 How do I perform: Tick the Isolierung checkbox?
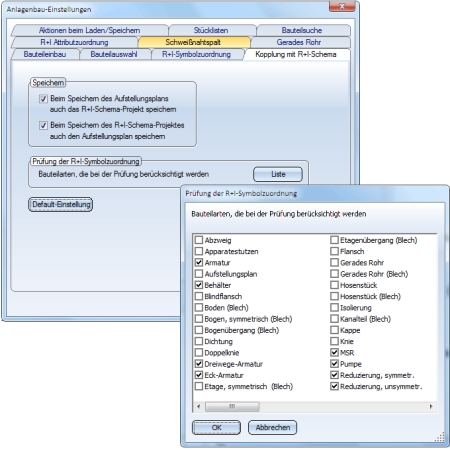(x=334, y=308)
